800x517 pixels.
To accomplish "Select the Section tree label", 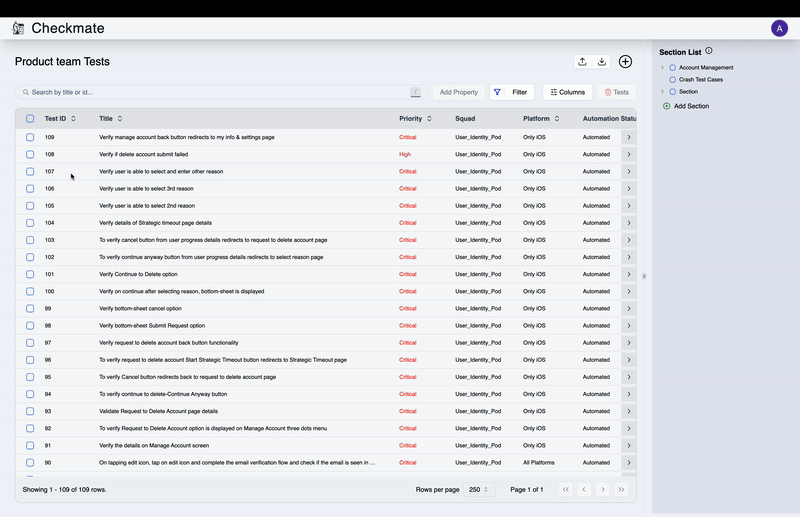I will (x=688, y=92).
